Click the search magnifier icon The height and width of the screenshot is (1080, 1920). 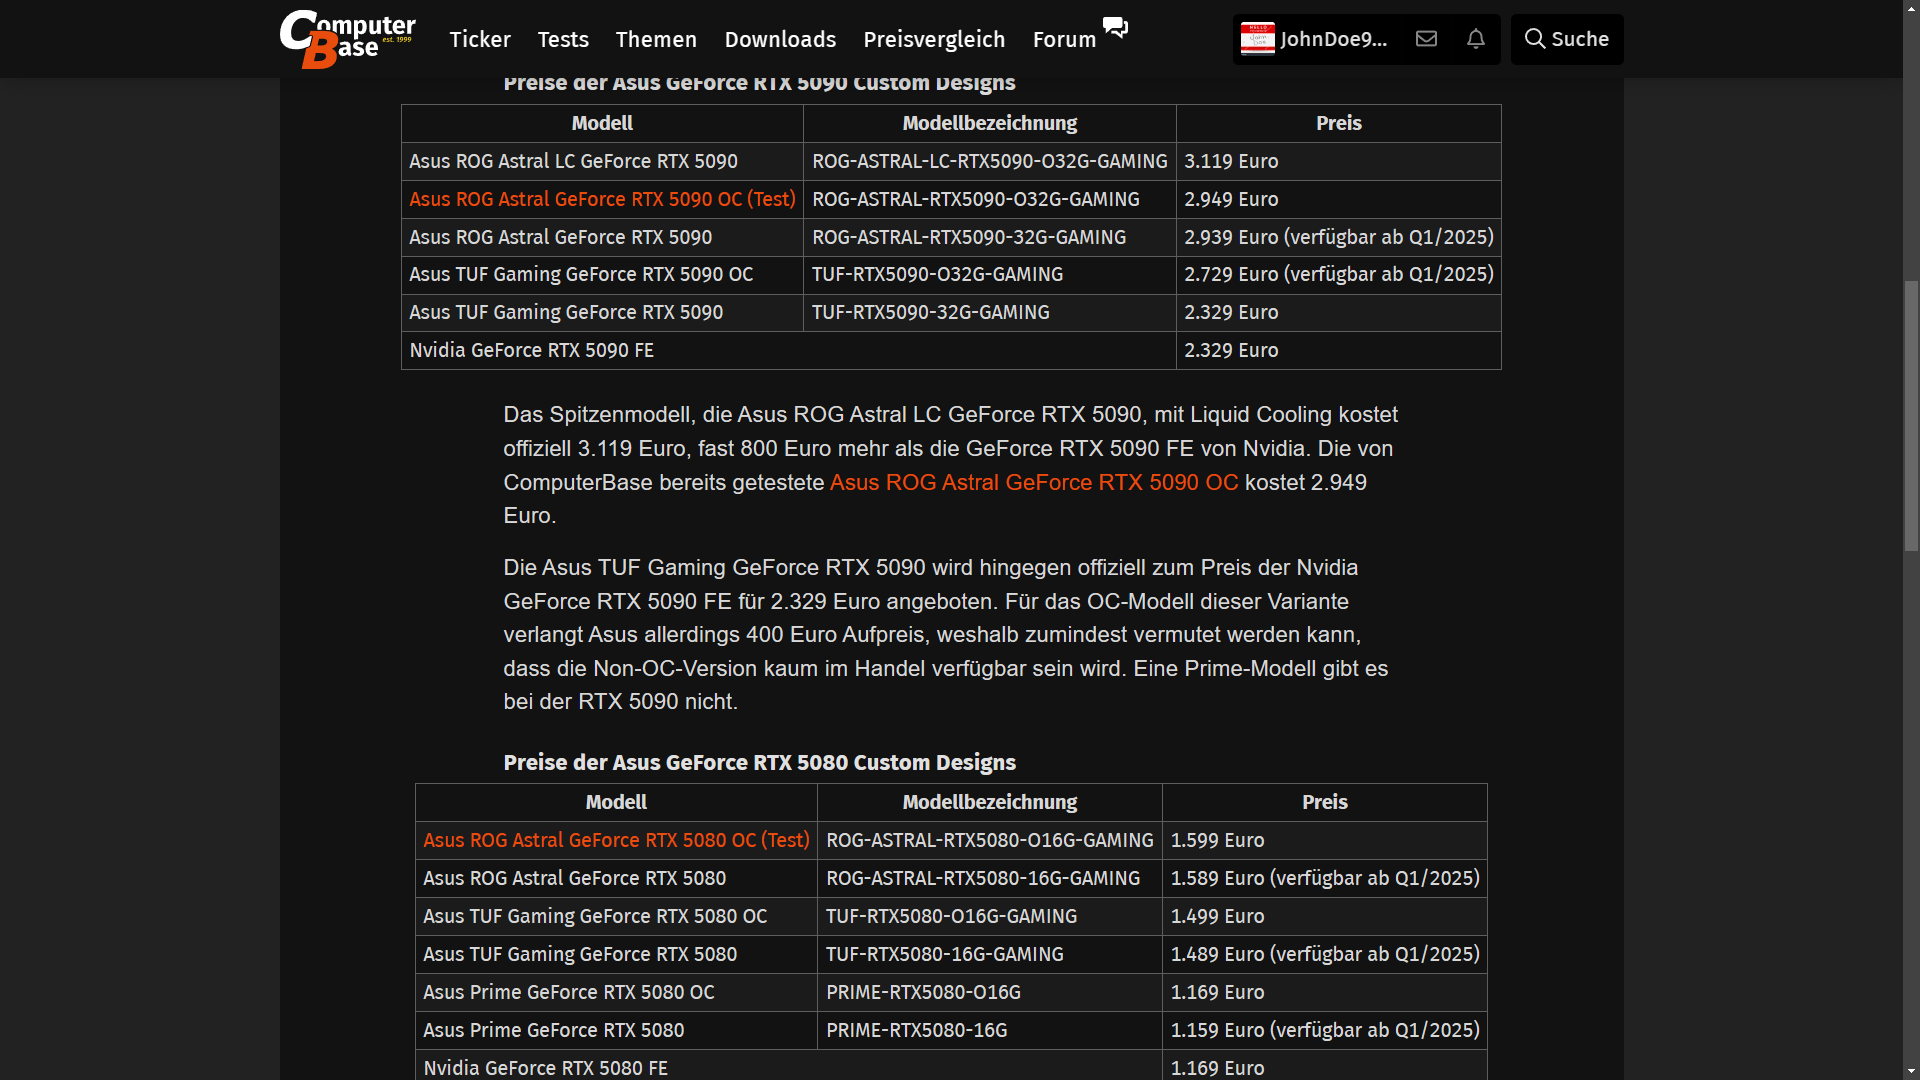coord(1534,39)
